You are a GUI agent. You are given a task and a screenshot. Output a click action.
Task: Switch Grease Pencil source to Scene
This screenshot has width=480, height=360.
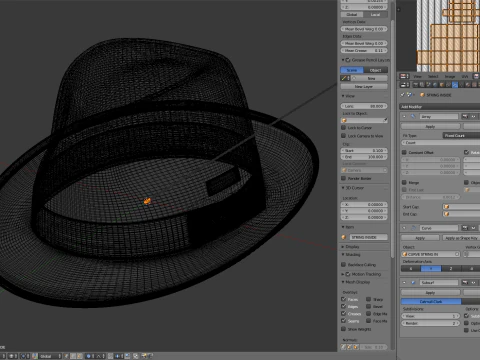352,70
